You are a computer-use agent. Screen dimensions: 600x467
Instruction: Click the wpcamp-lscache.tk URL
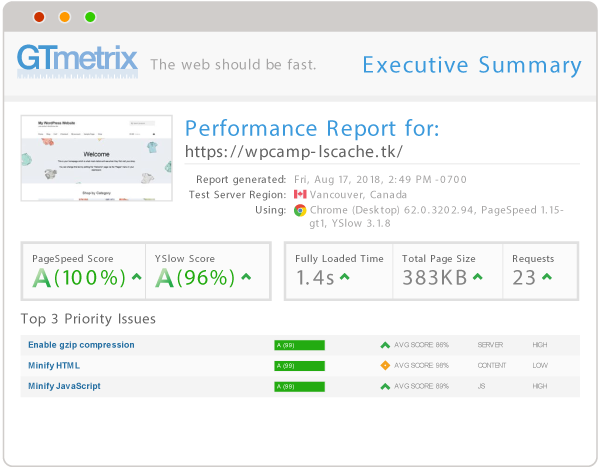293,152
